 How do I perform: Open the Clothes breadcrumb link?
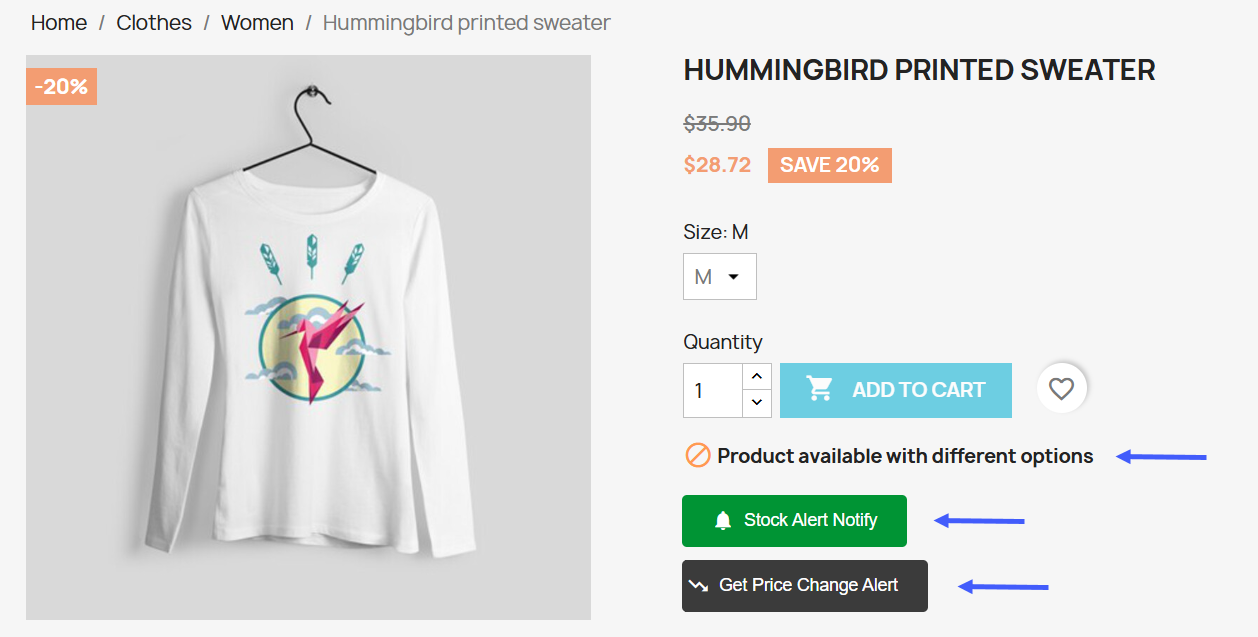pos(154,22)
